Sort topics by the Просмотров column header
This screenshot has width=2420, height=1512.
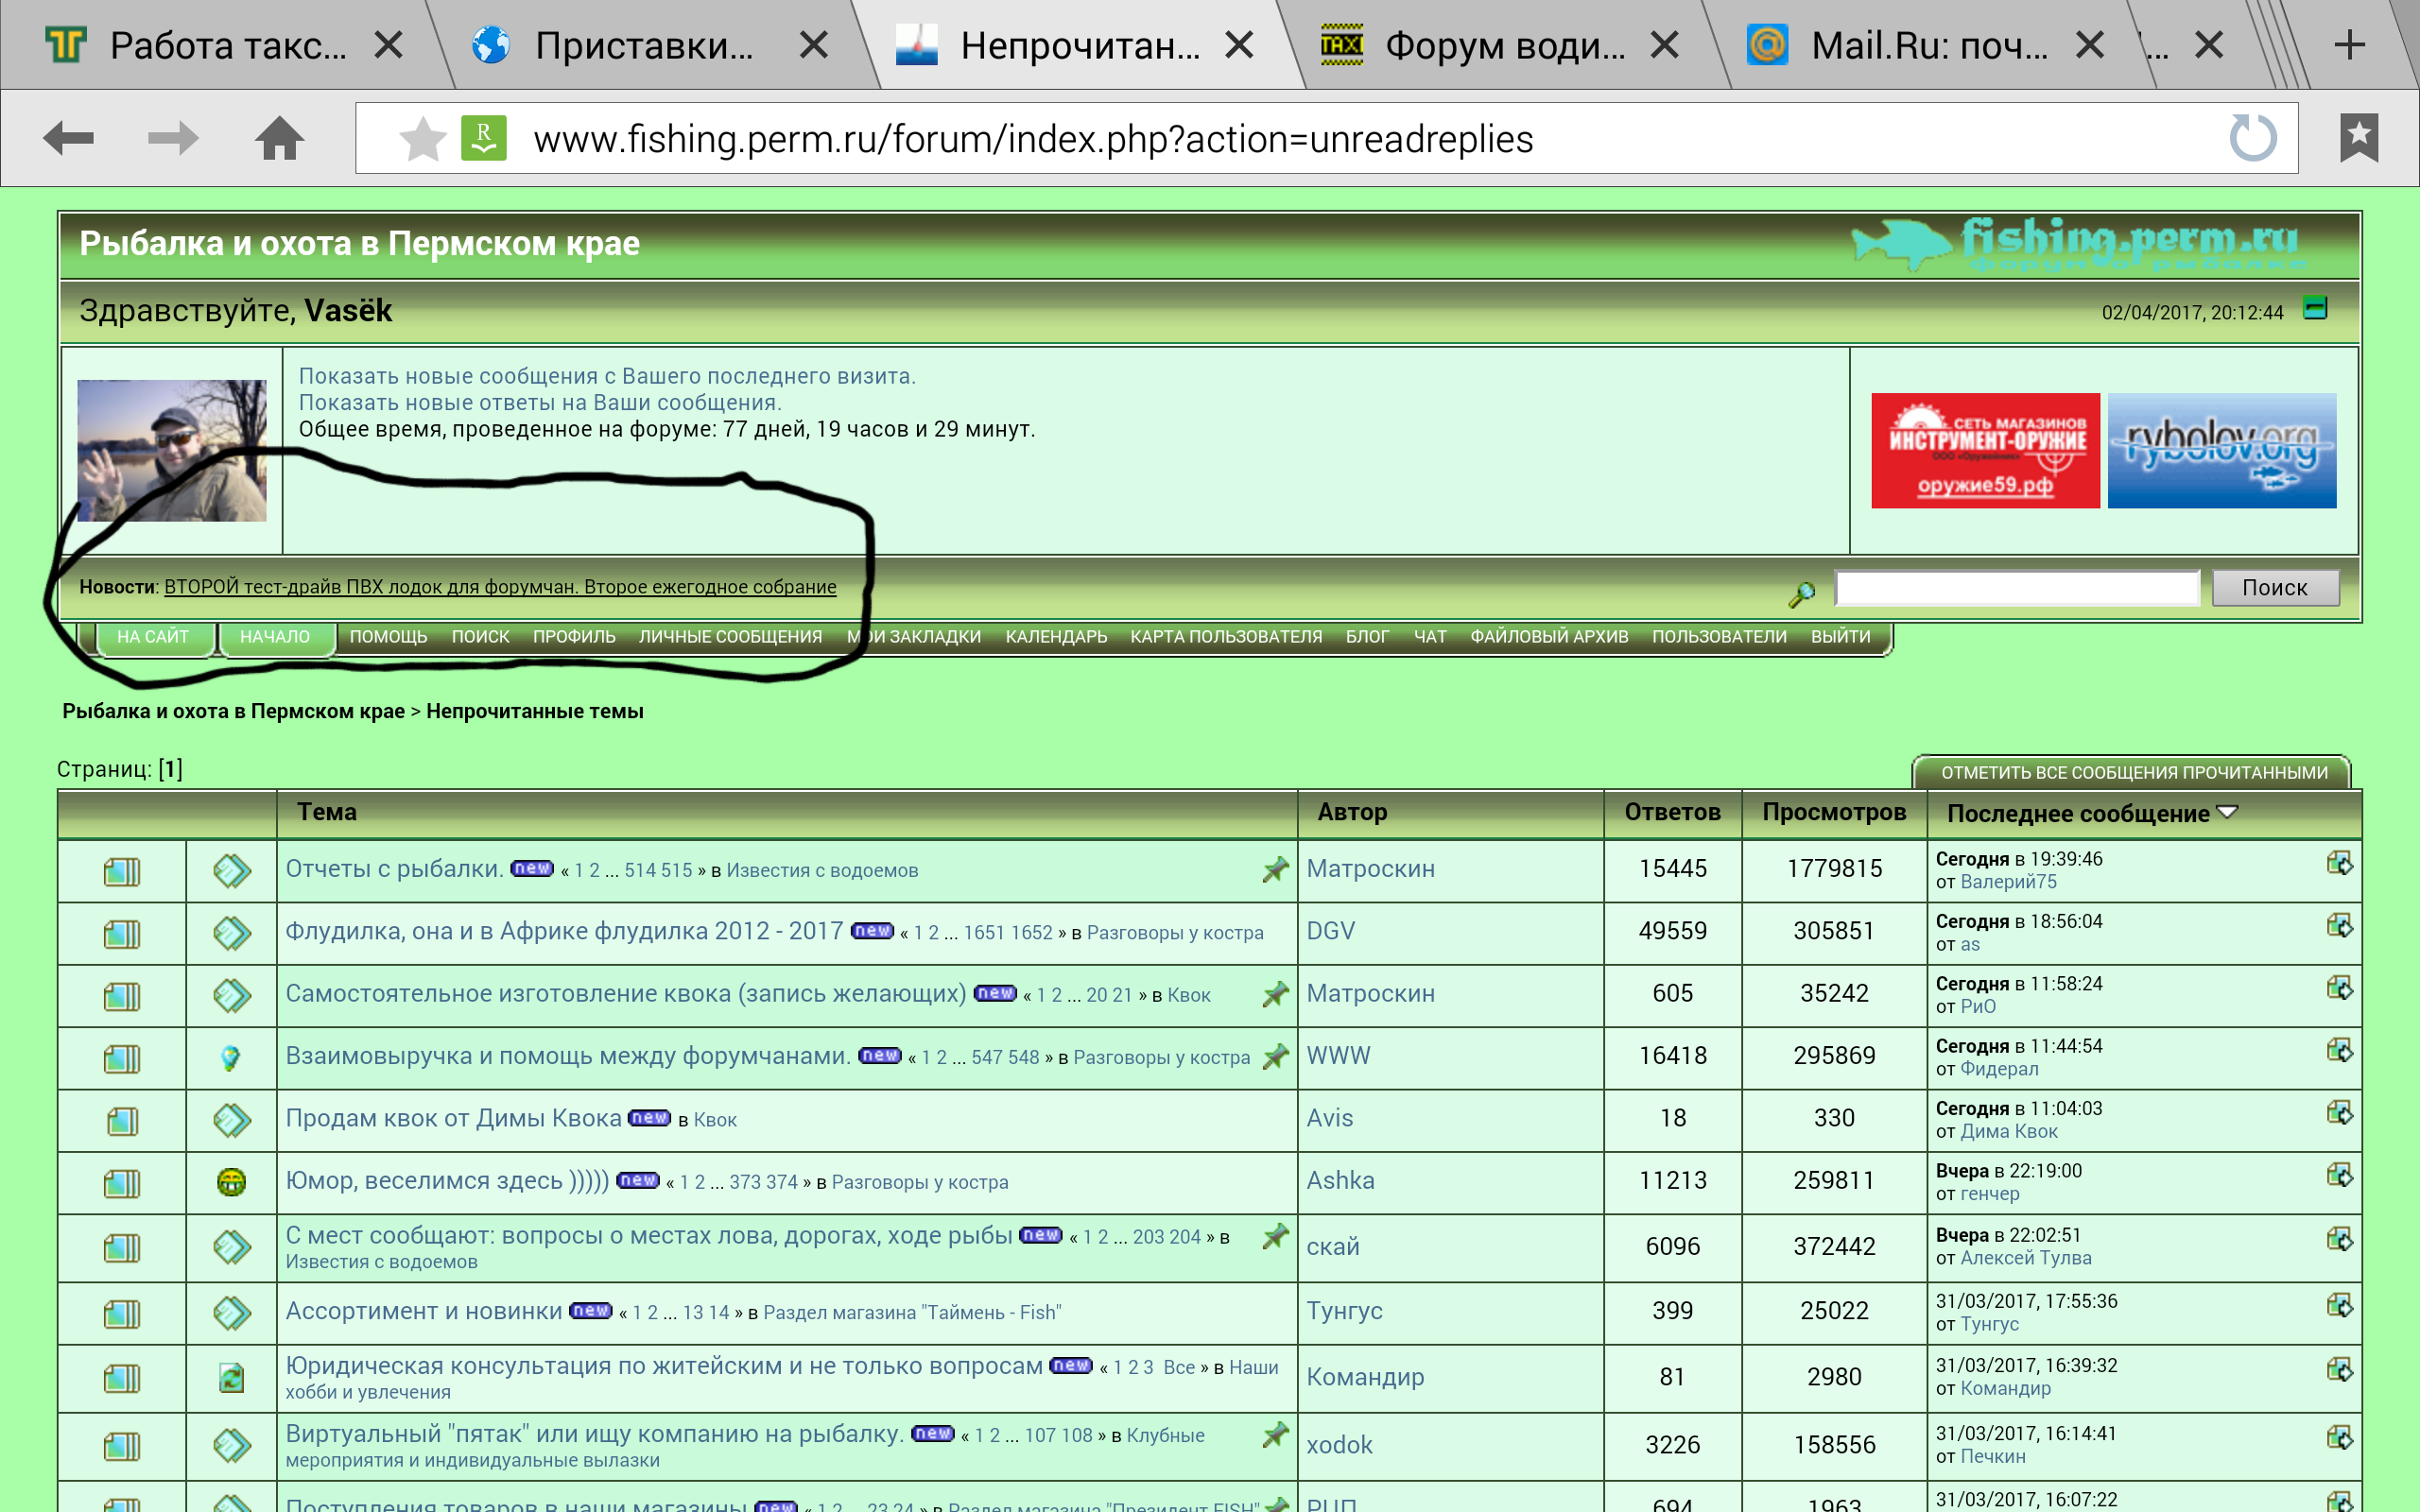[x=1834, y=811]
